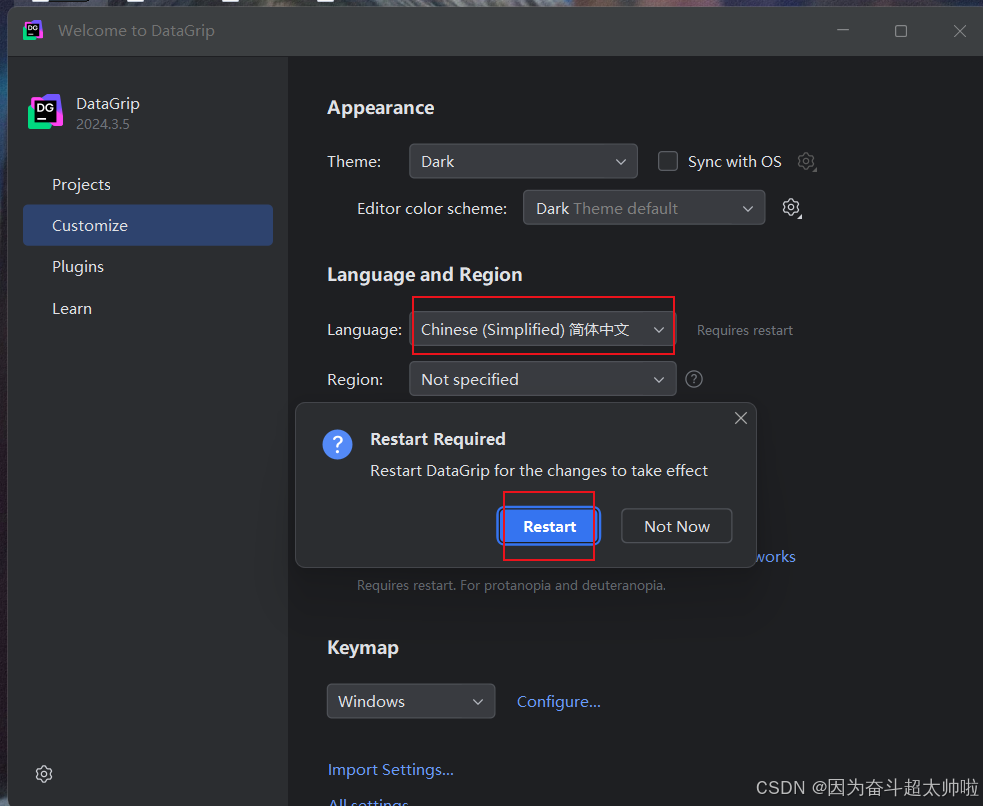Click the Appearance section heading

pyautogui.click(x=381, y=108)
